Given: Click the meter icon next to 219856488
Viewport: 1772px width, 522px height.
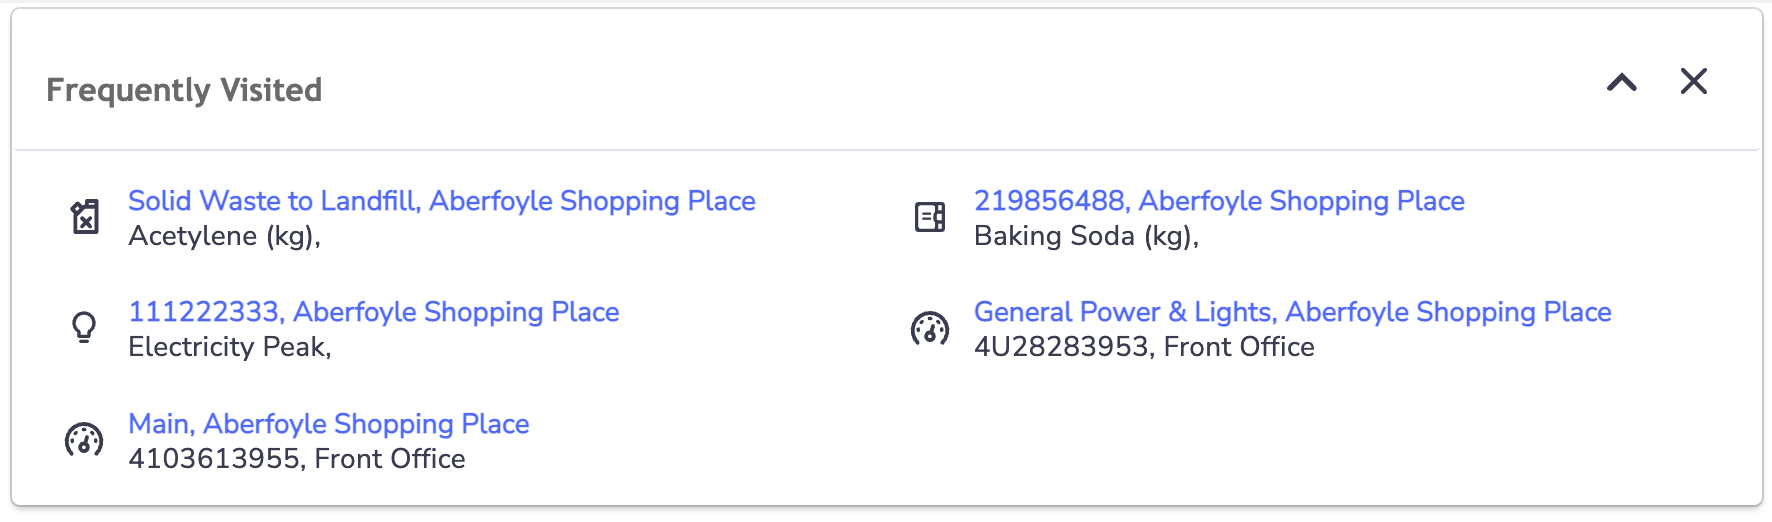Looking at the screenshot, I should pos(930,216).
